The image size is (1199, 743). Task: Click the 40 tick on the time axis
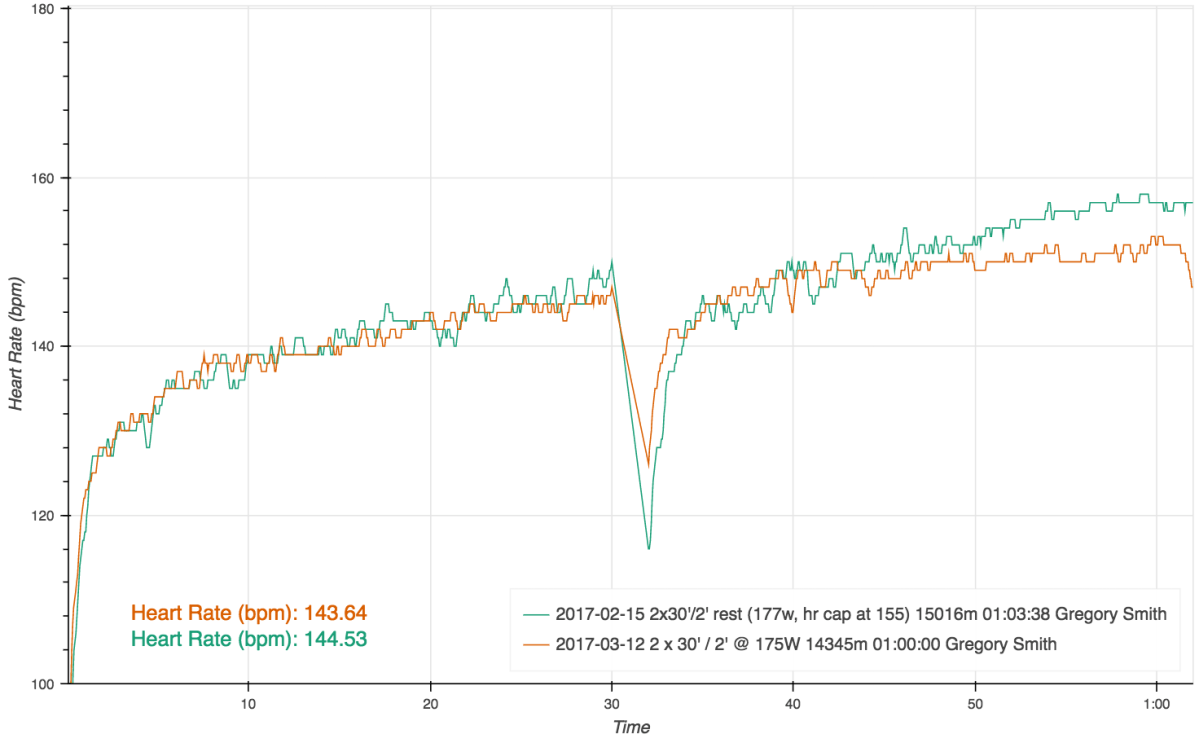[x=793, y=703]
